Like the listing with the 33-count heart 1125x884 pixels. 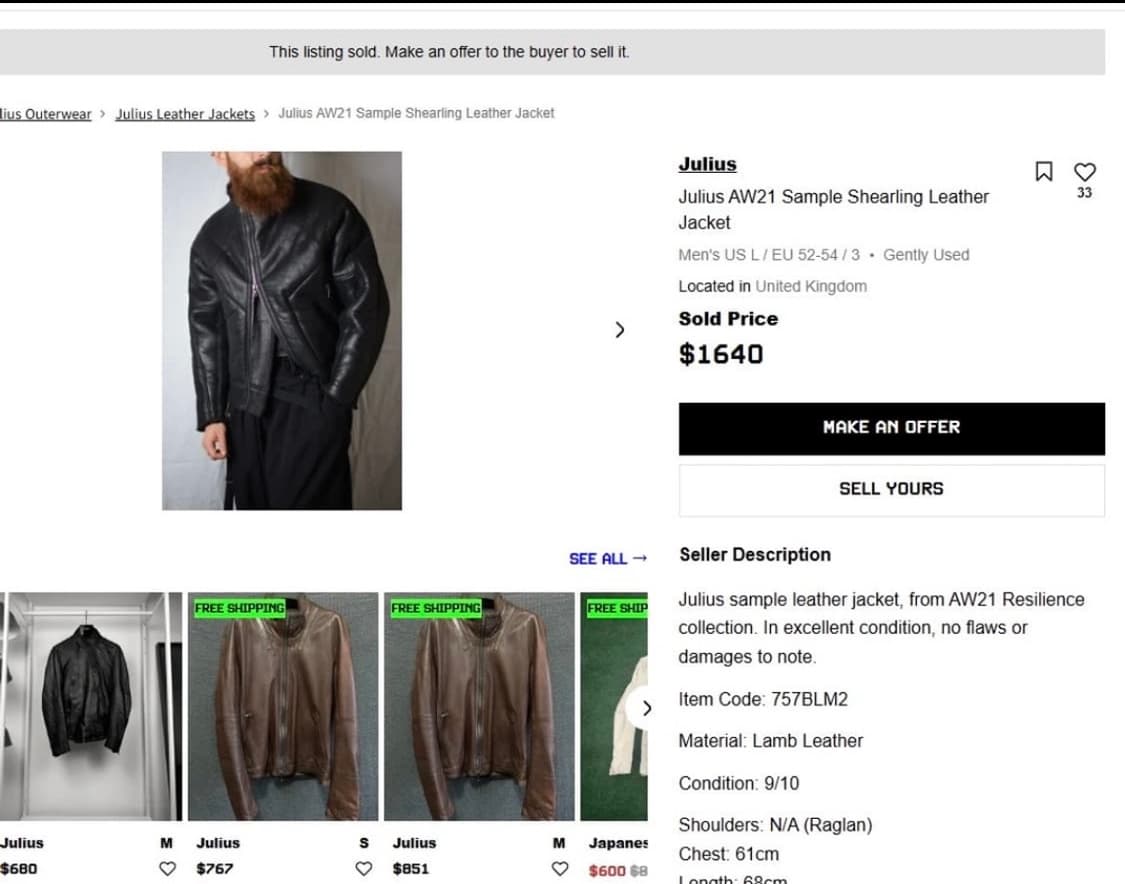click(x=1084, y=172)
